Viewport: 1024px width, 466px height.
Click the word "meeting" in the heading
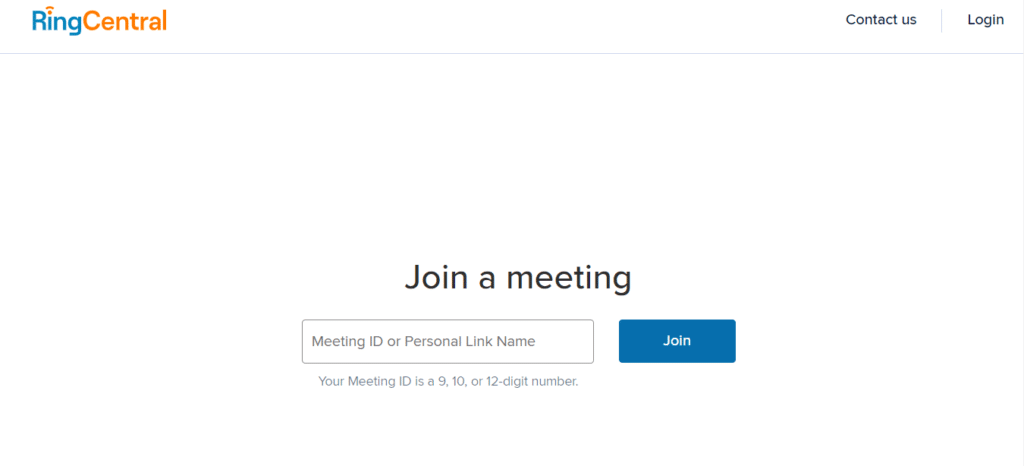569,276
